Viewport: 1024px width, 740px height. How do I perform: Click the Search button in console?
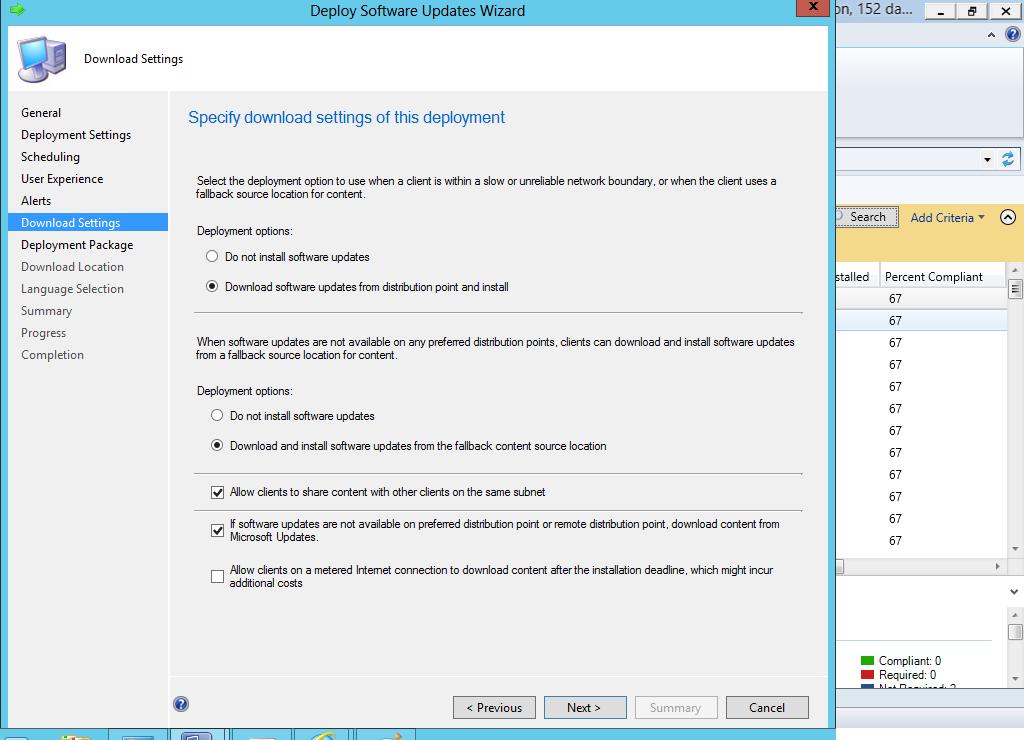coord(867,217)
